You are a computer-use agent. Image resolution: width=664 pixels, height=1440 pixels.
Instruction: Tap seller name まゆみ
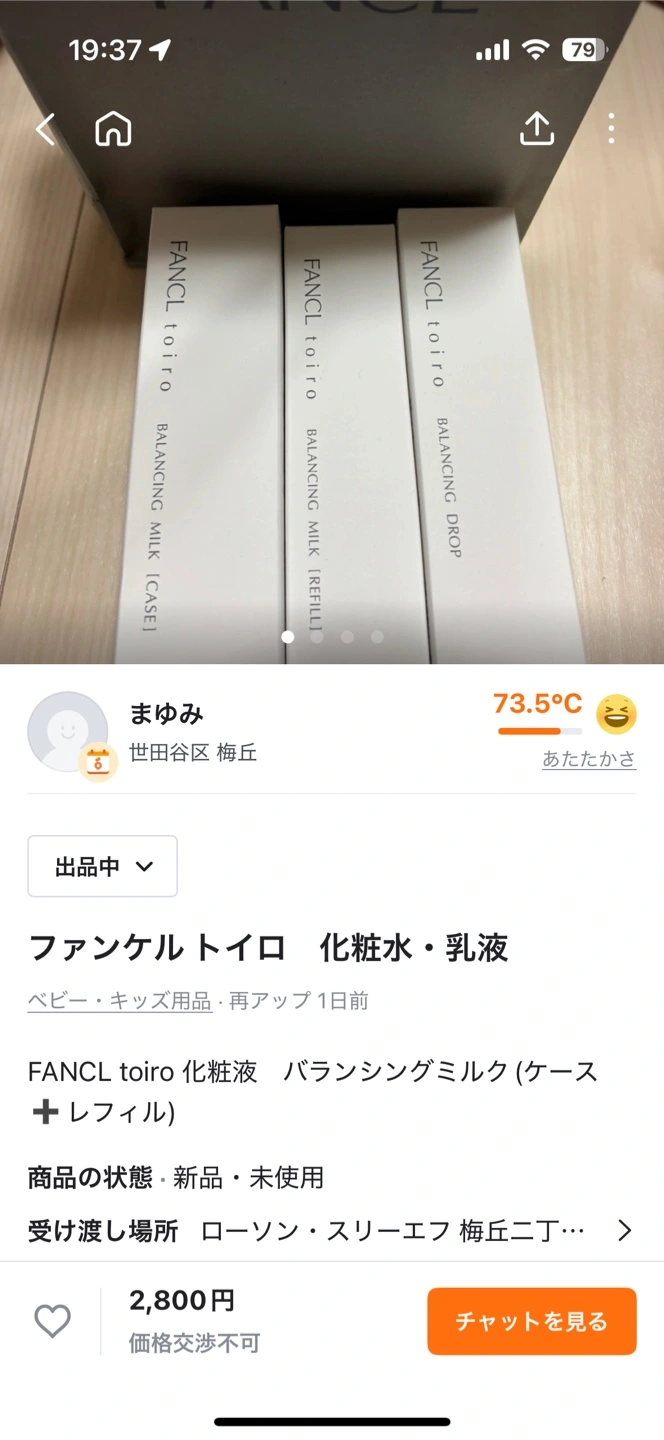[x=166, y=713]
